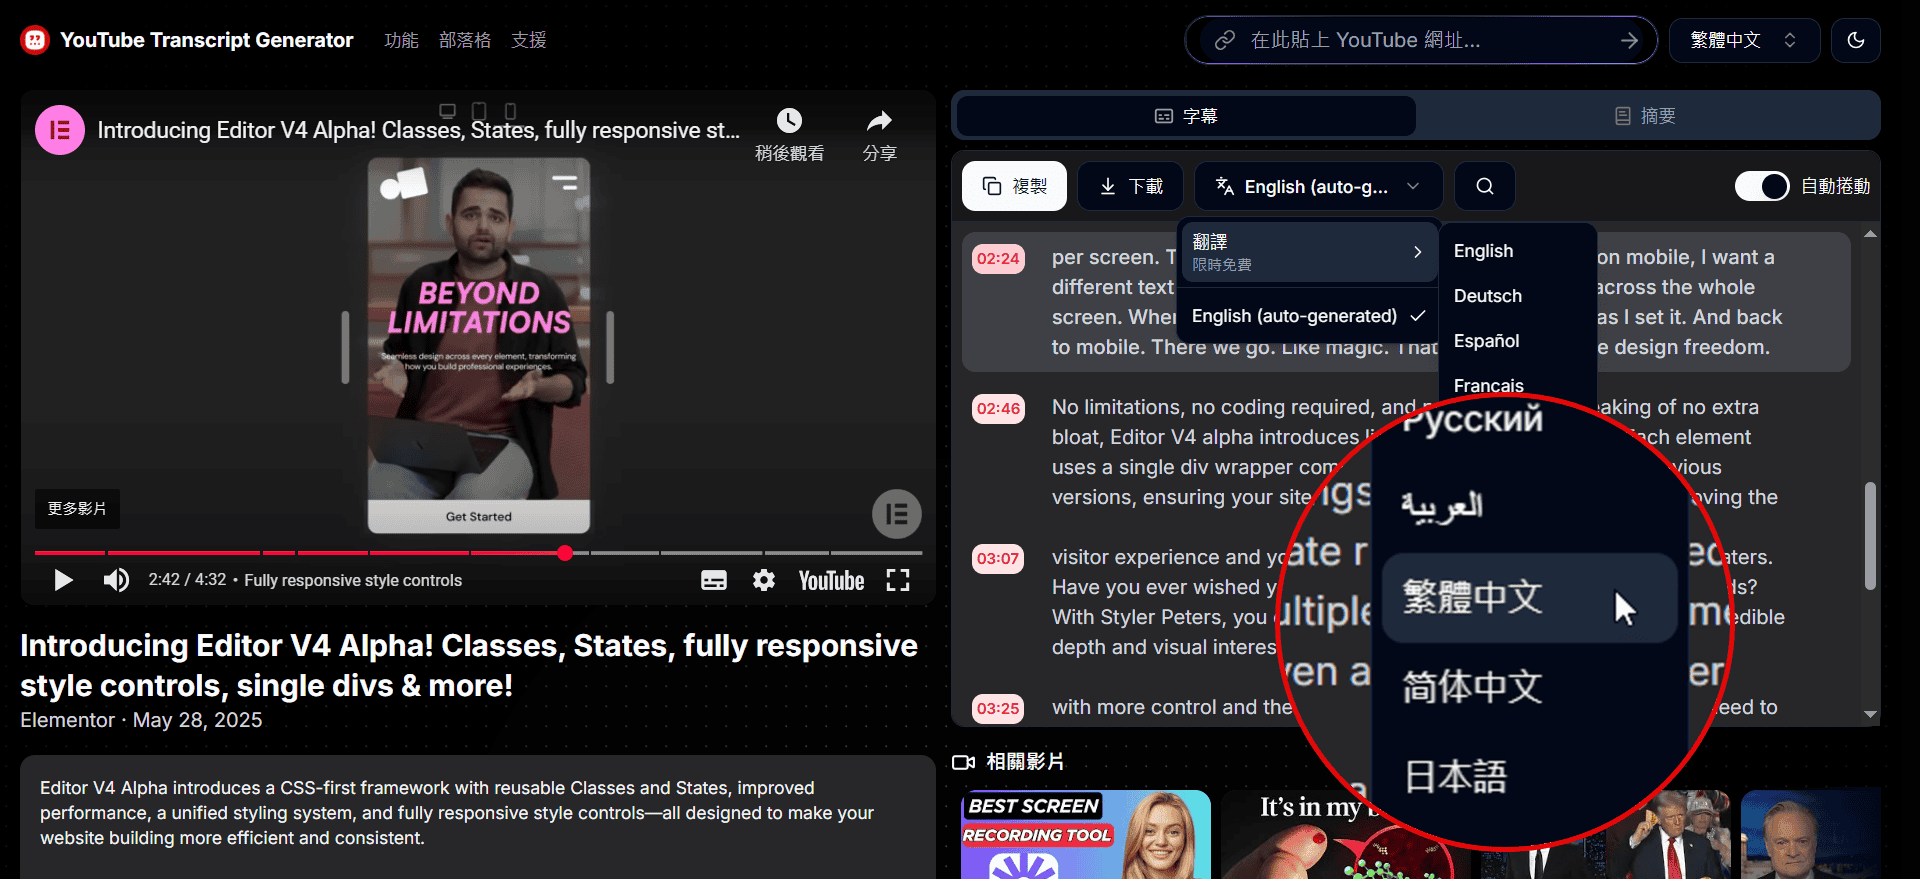1920x879 pixels.
Task: Click the 下載 download button
Action: pyautogui.click(x=1130, y=187)
